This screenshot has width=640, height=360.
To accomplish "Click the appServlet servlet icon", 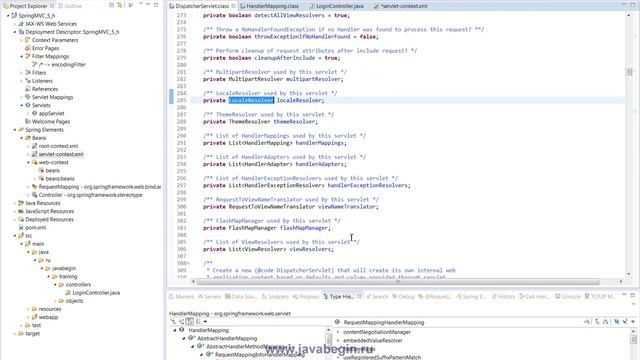I will 34,113.
